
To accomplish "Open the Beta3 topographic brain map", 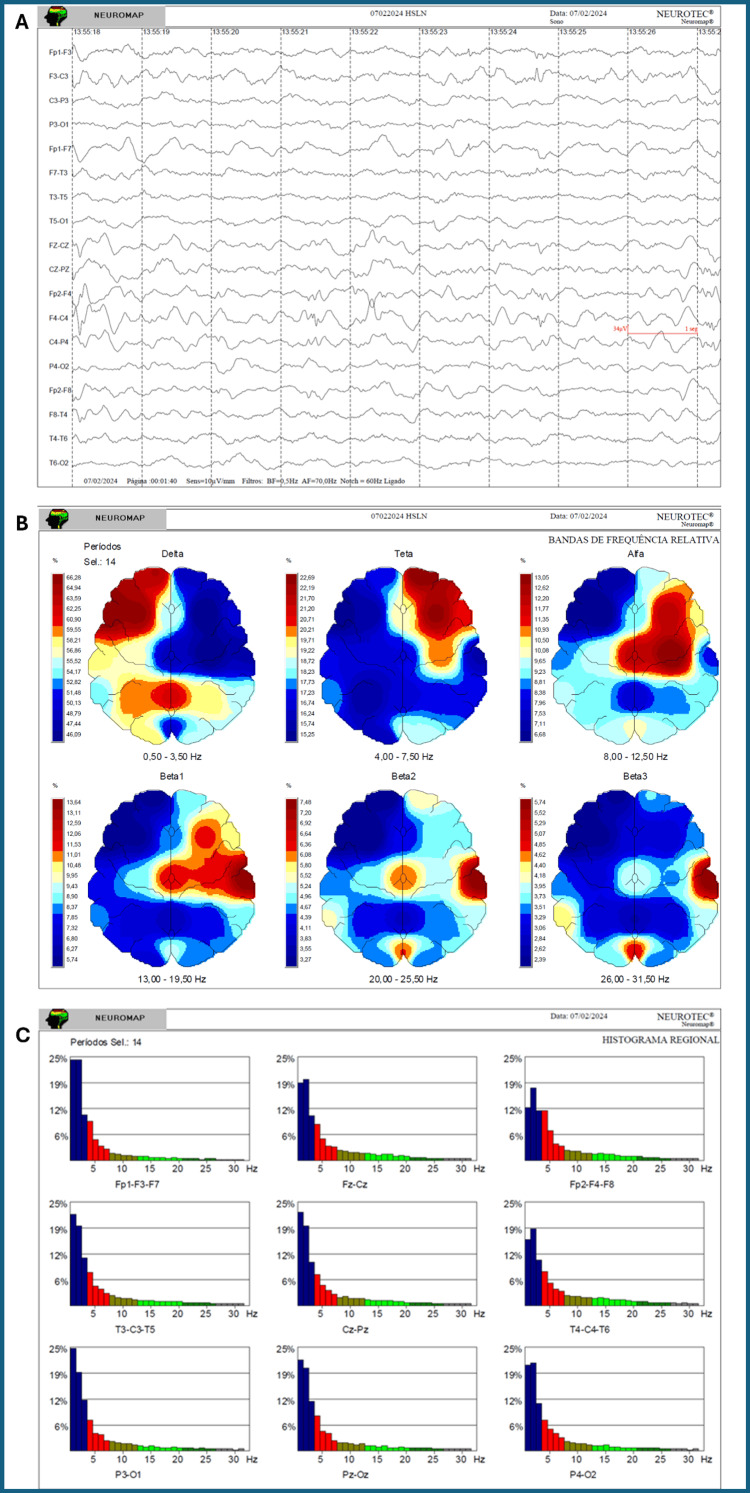I will pos(636,878).
